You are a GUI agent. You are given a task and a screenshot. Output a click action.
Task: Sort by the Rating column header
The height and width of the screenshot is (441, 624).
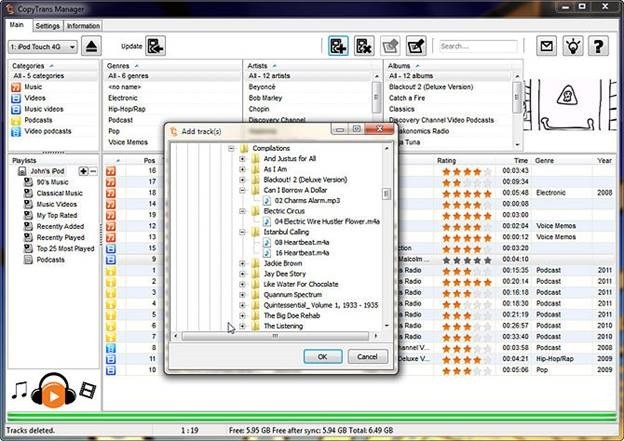447,161
